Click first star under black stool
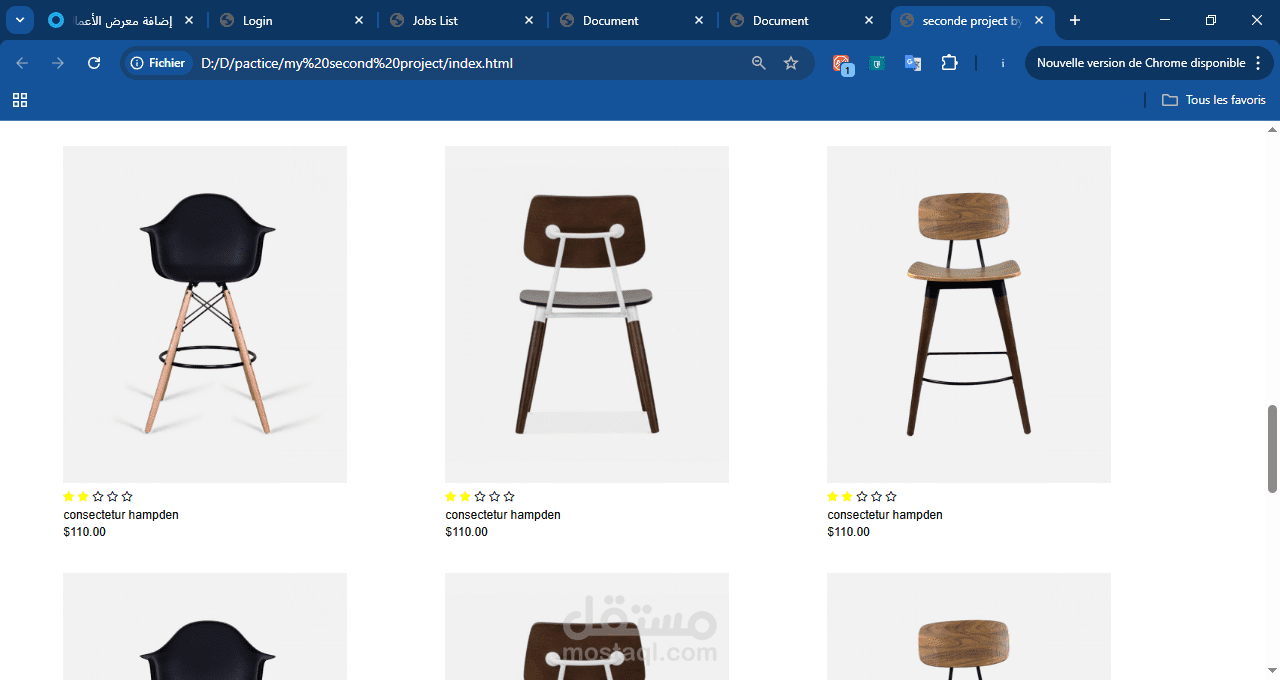 pyautogui.click(x=69, y=496)
